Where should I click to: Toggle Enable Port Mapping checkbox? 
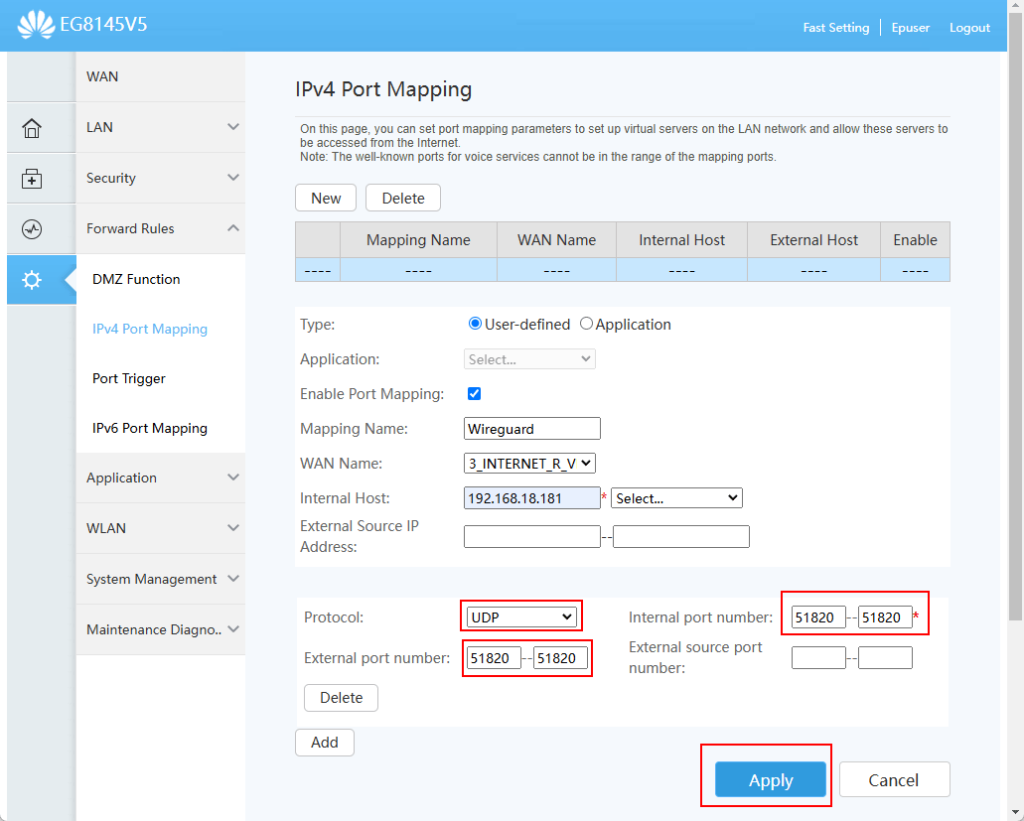coord(474,394)
